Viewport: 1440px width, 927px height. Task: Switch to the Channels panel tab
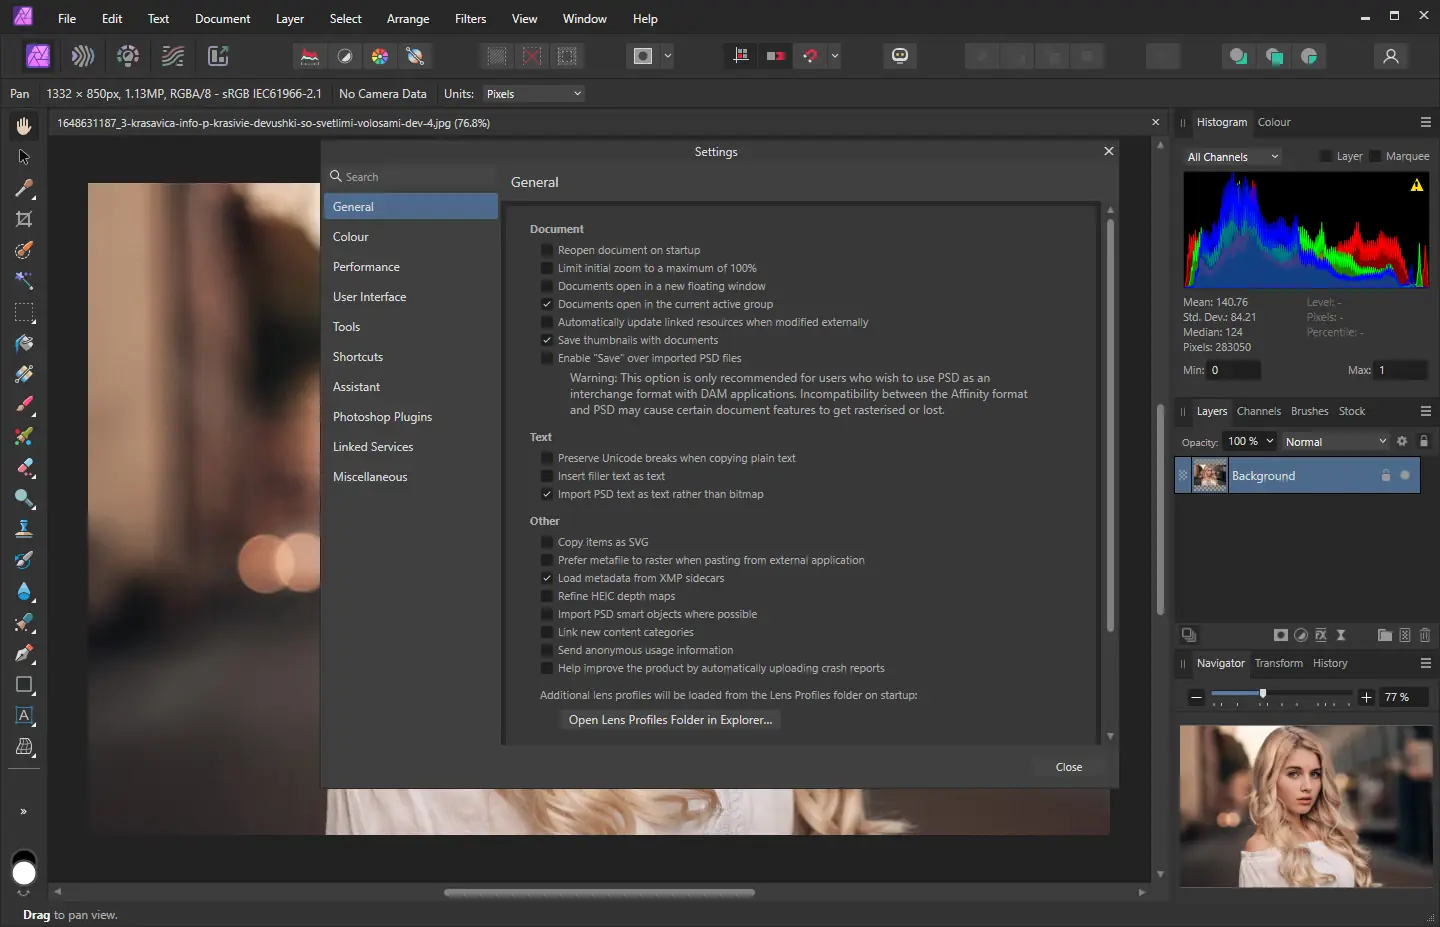pos(1258,411)
